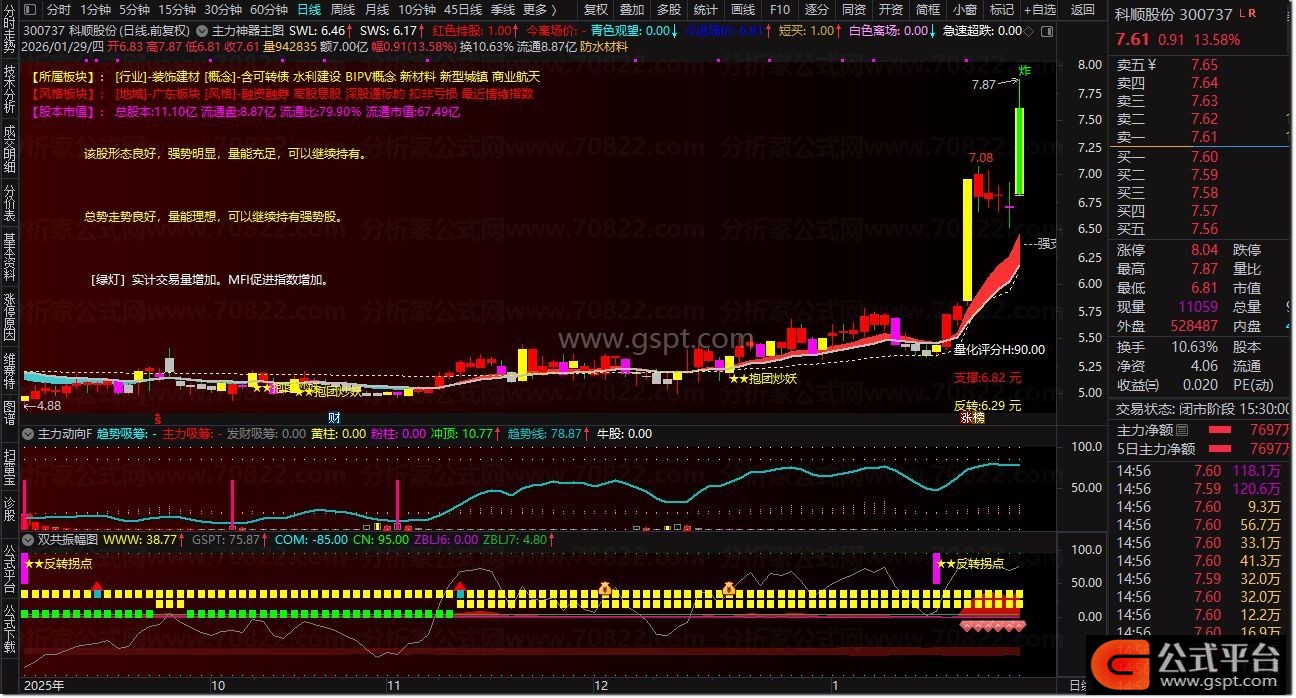Click the 涨榜 label below the candles
The height and width of the screenshot is (698, 1296).
pyautogui.click(x=972, y=418)
